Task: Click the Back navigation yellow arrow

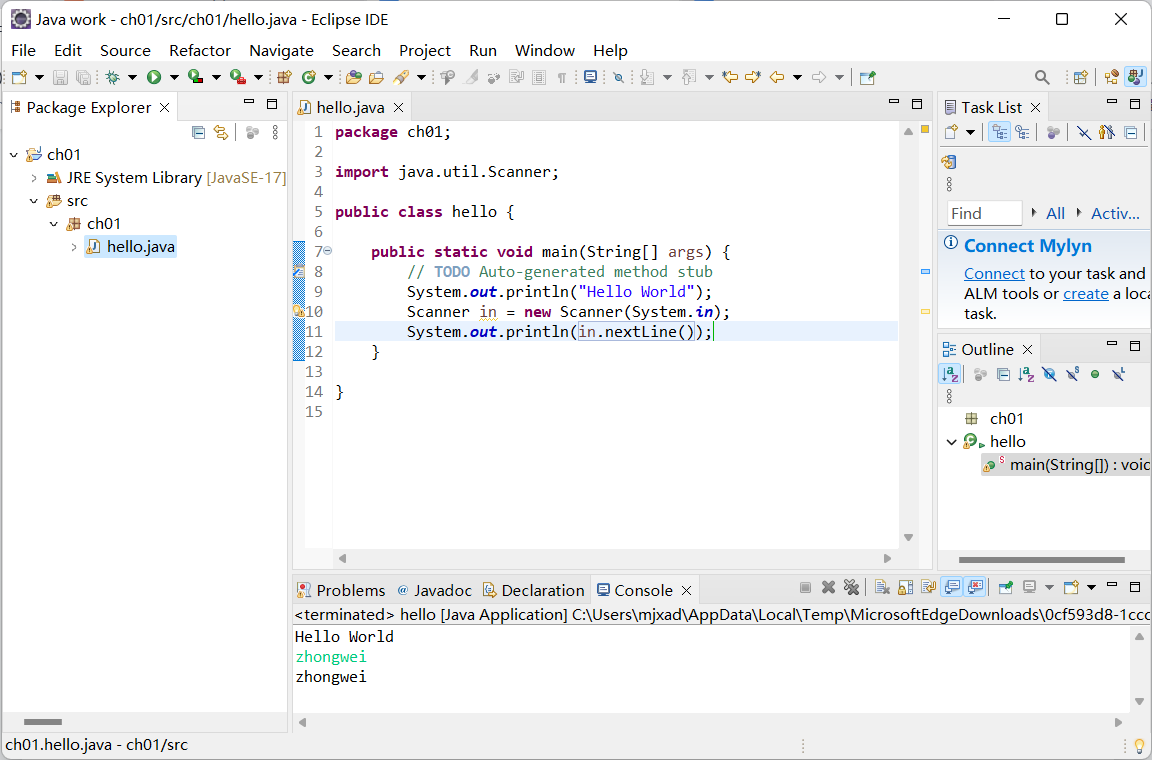Action: [x=777, y=77]
